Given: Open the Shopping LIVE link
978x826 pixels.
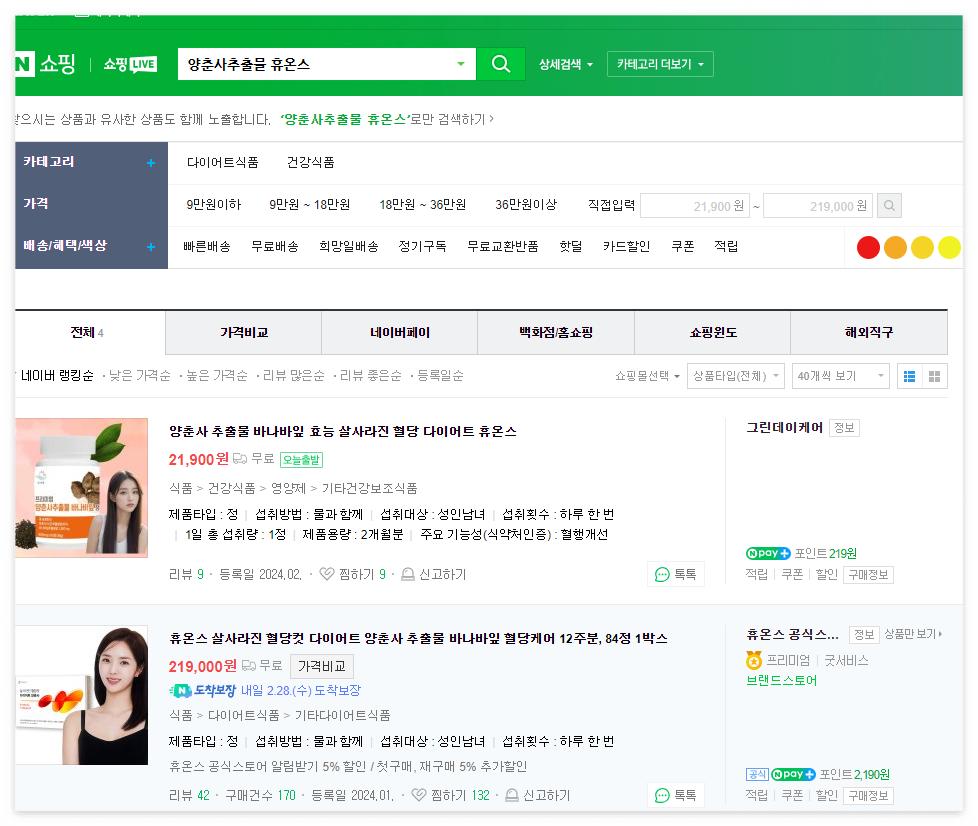Looking at the screenshot, I should (130, 64).
